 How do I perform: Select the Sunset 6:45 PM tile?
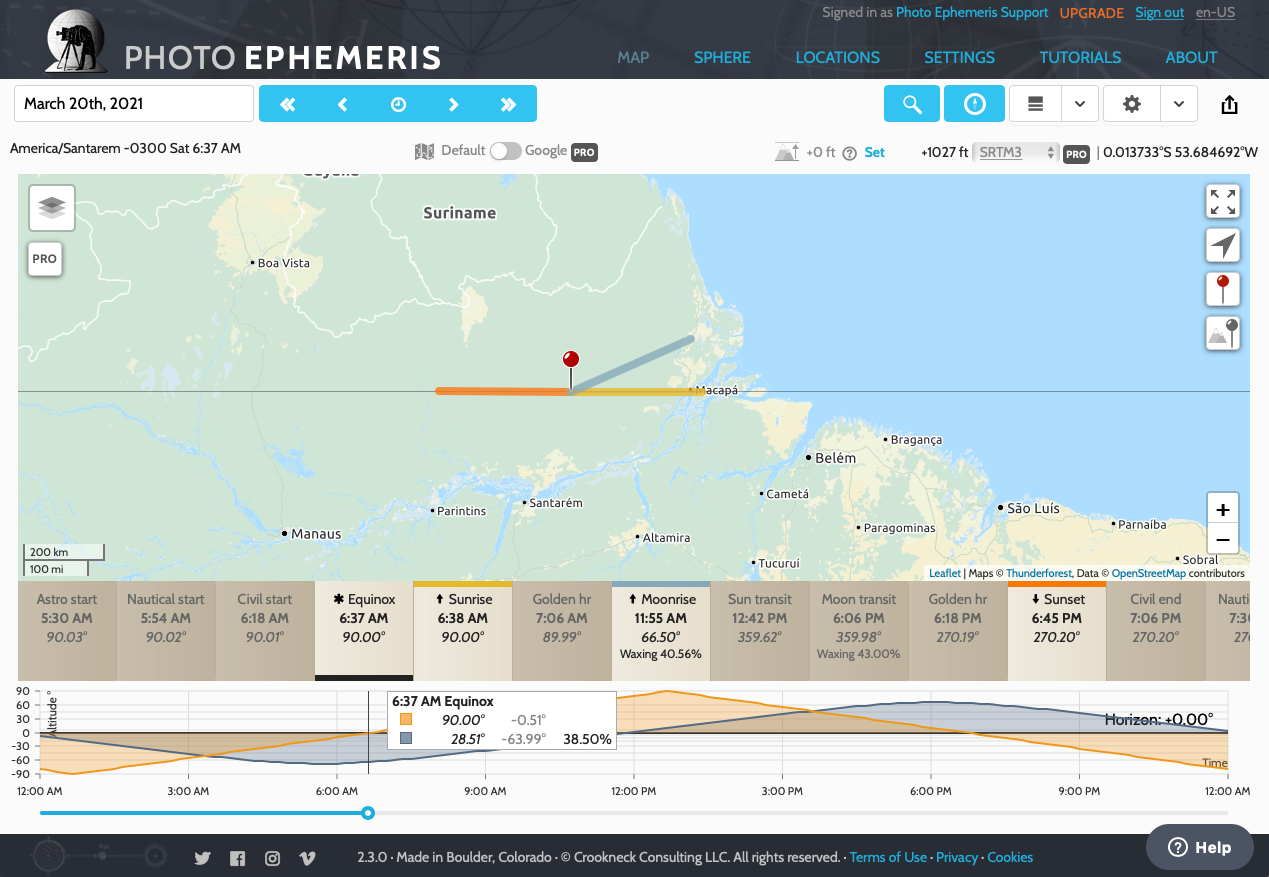point(1057,632)
